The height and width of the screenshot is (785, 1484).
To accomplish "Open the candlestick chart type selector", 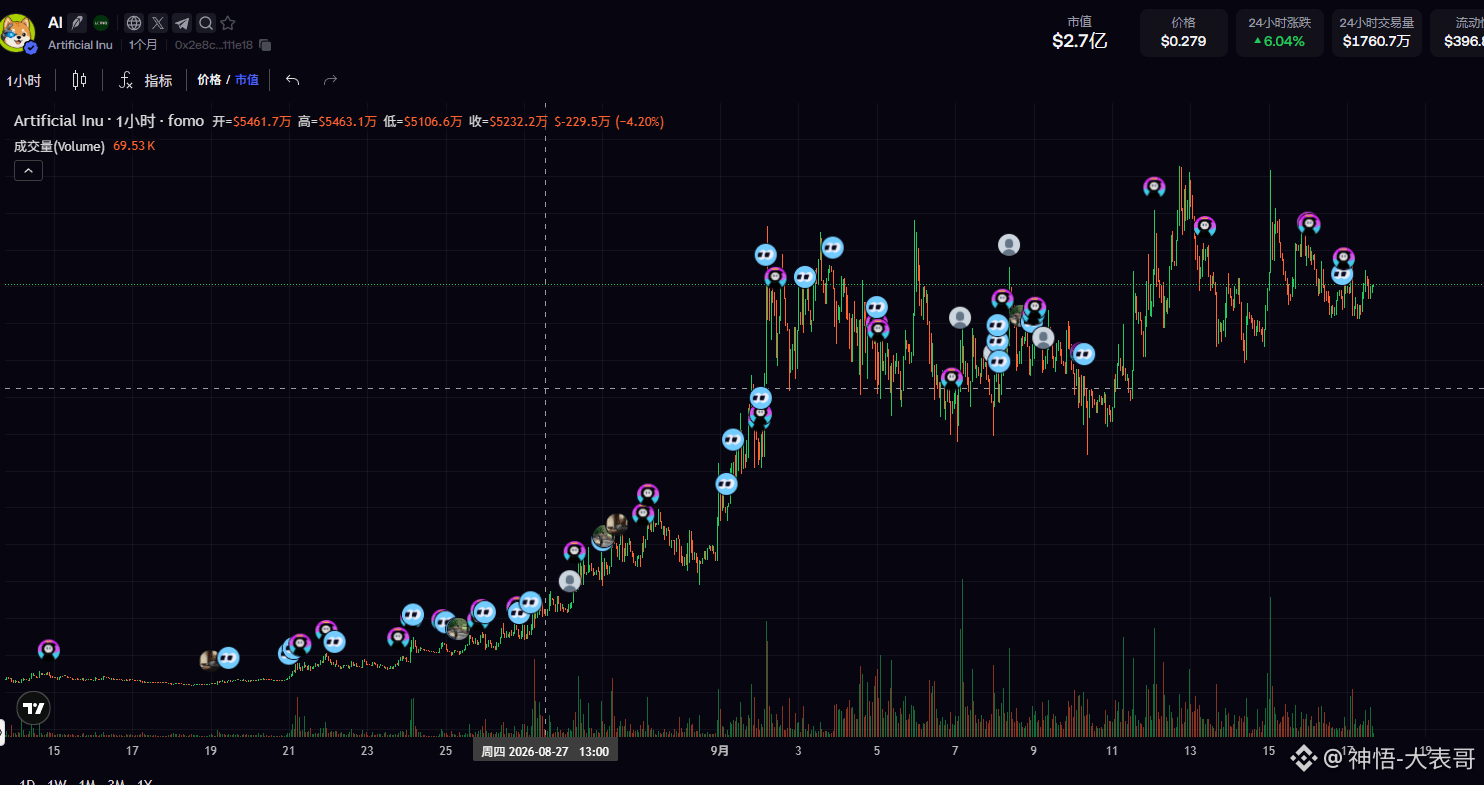I will point(79,80).
